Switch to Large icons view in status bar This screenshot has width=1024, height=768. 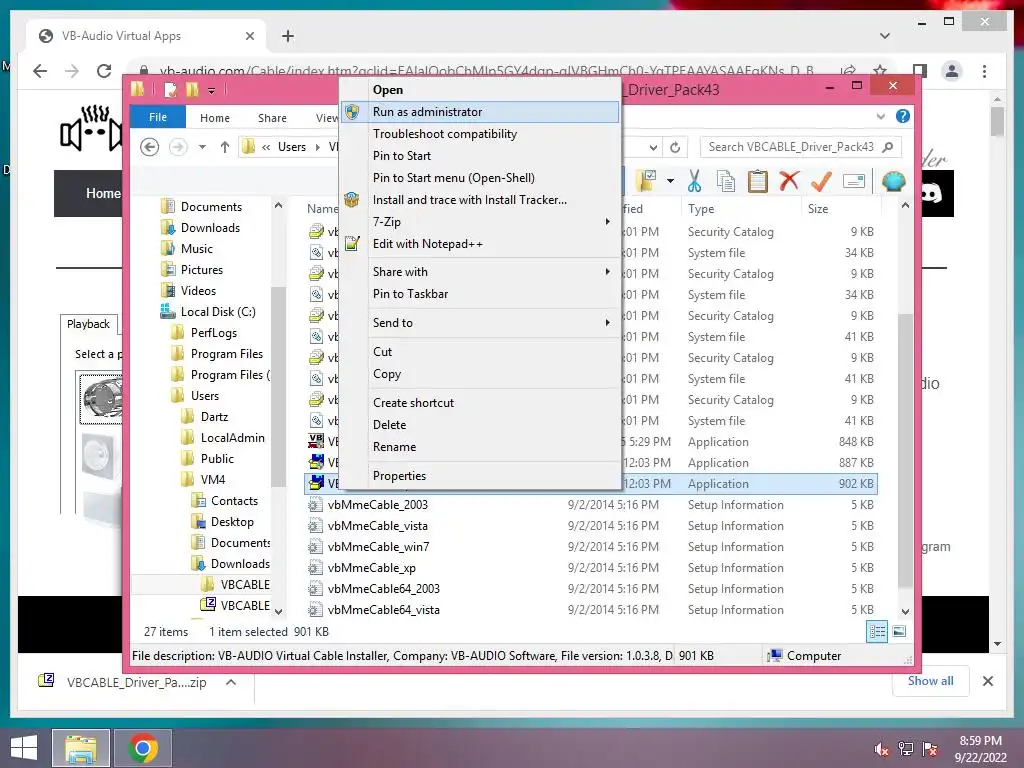[899, 631]
